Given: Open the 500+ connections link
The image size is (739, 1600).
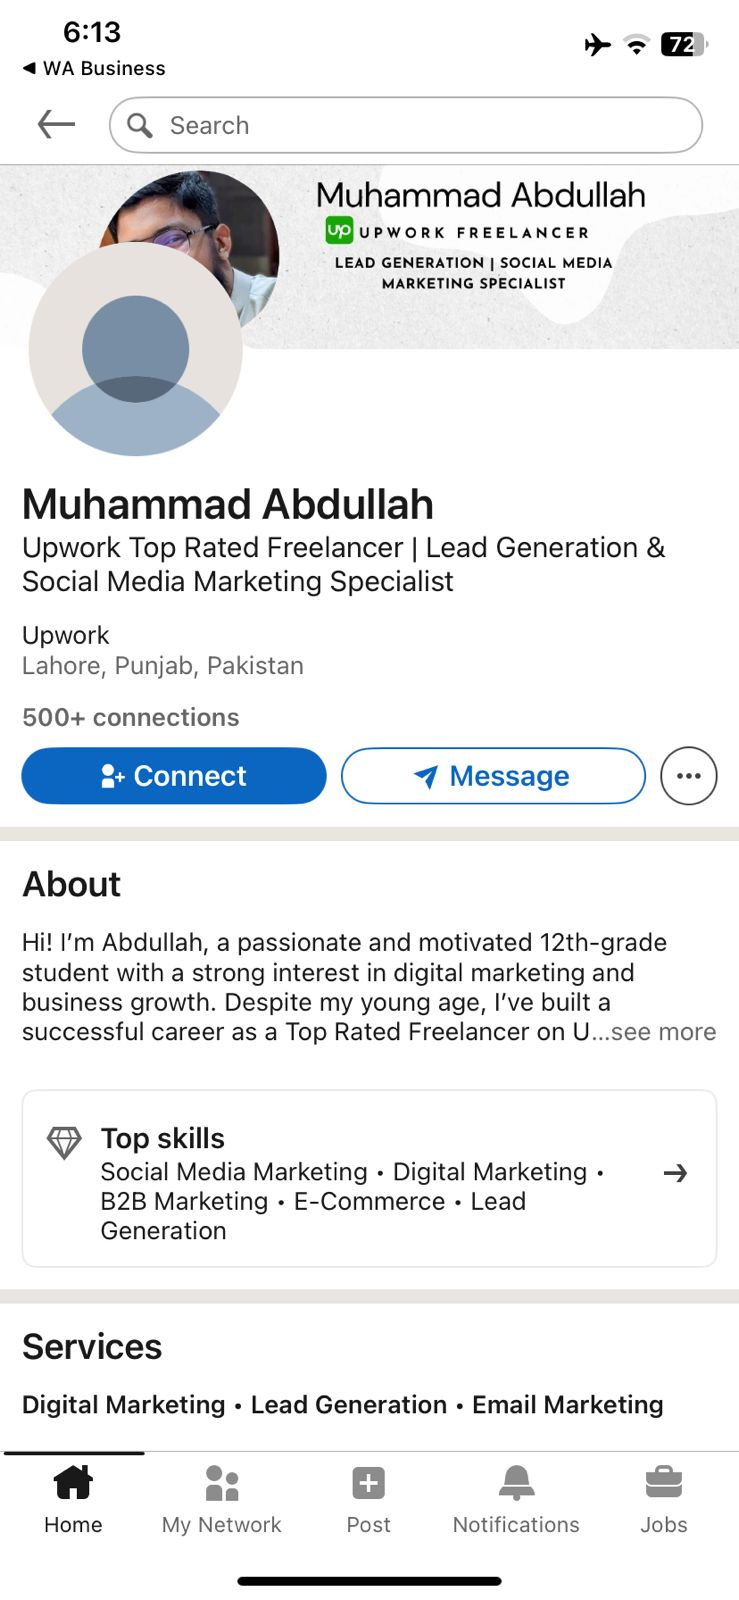Looking at the screenshot, I should 131,717.
